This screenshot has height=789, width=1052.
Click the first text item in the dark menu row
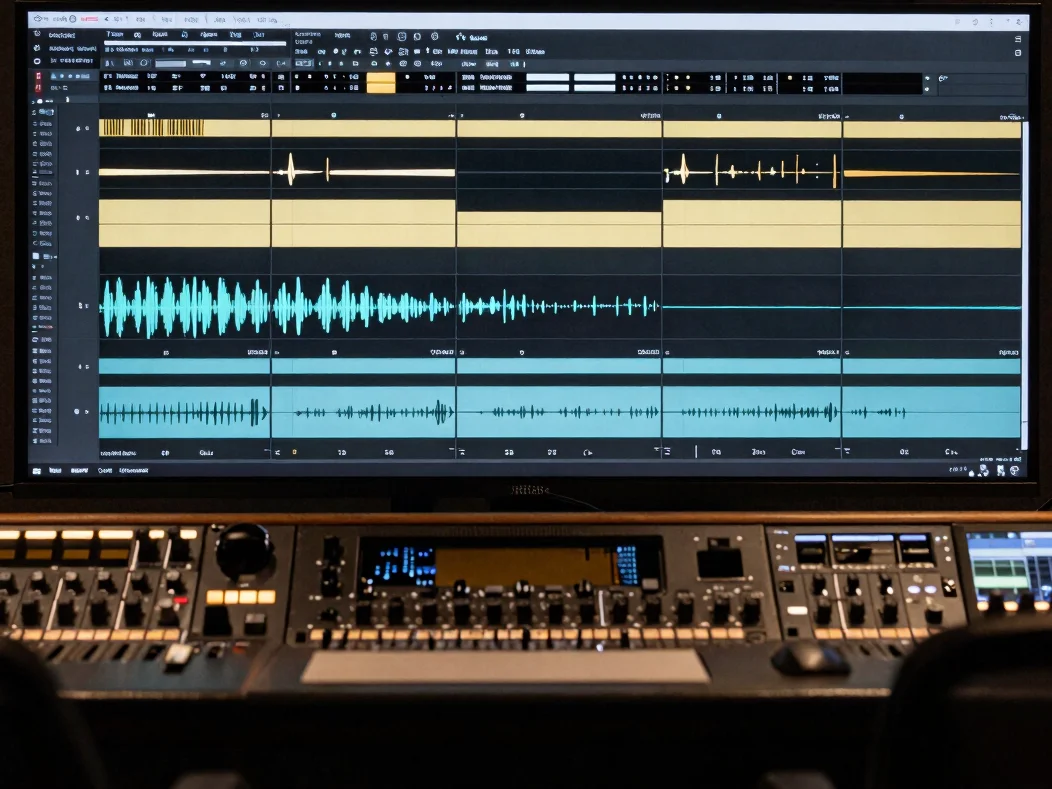pyautogui.click(x=115, y=34)
